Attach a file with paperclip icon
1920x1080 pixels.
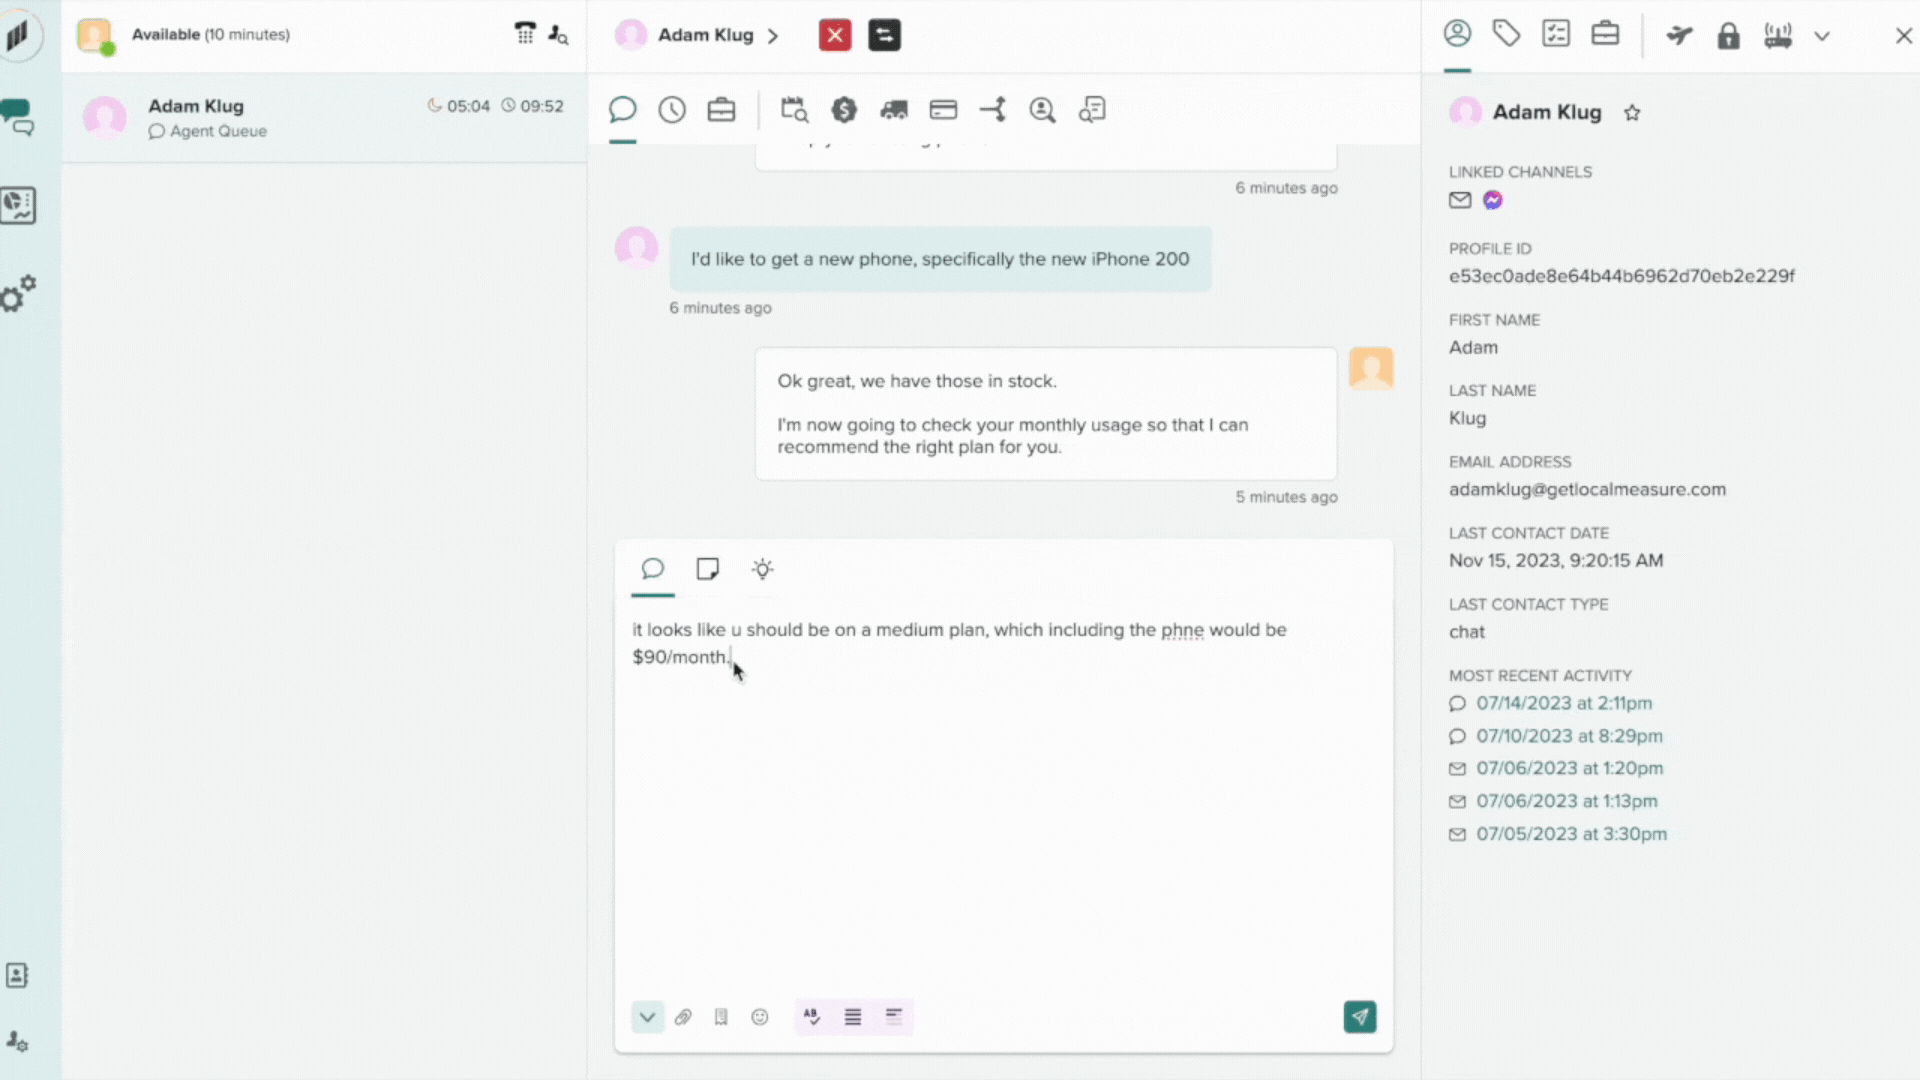coord(683,1017)
